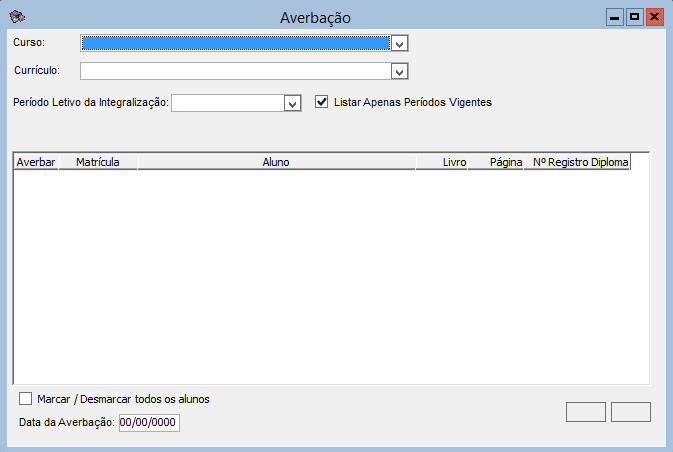Expand the Currículo dropdown arrow

[x=399, y=72]
